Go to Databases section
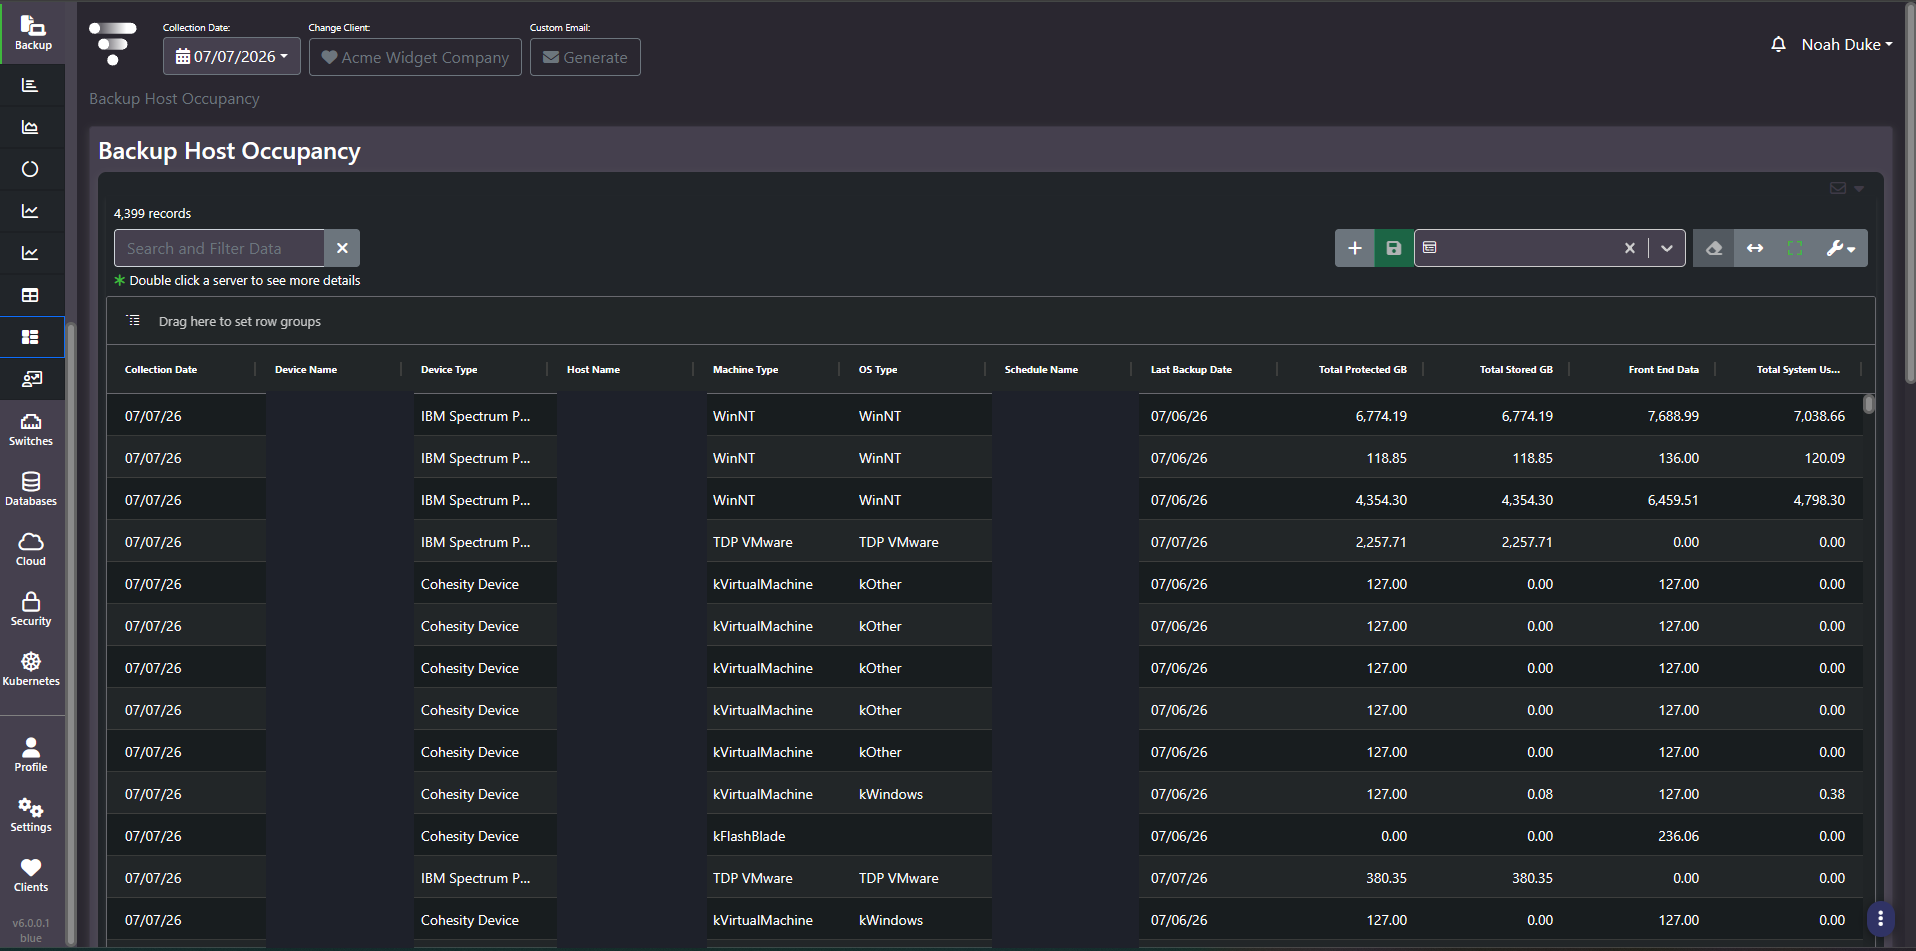Viewport: 1916px width, 951px height. point(31,490)
